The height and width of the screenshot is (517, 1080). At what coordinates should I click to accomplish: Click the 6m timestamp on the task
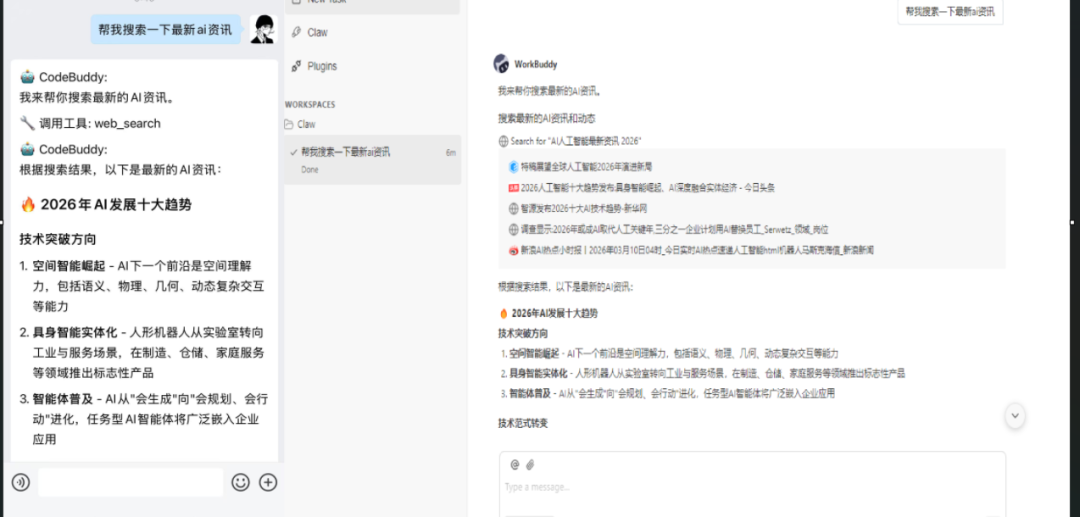450,152
